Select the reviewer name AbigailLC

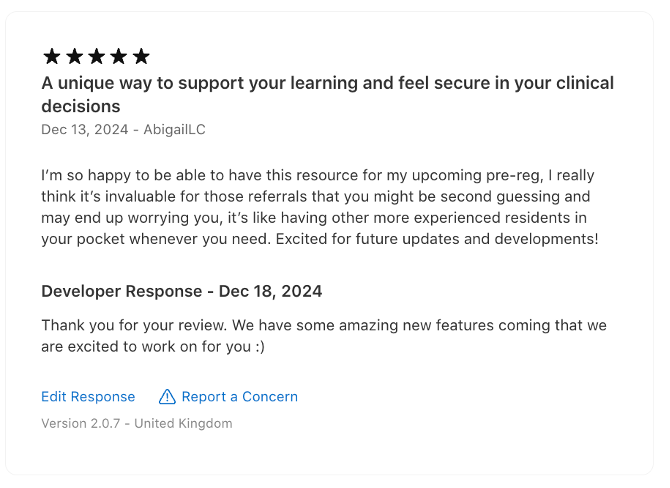(x=174, y=130)
